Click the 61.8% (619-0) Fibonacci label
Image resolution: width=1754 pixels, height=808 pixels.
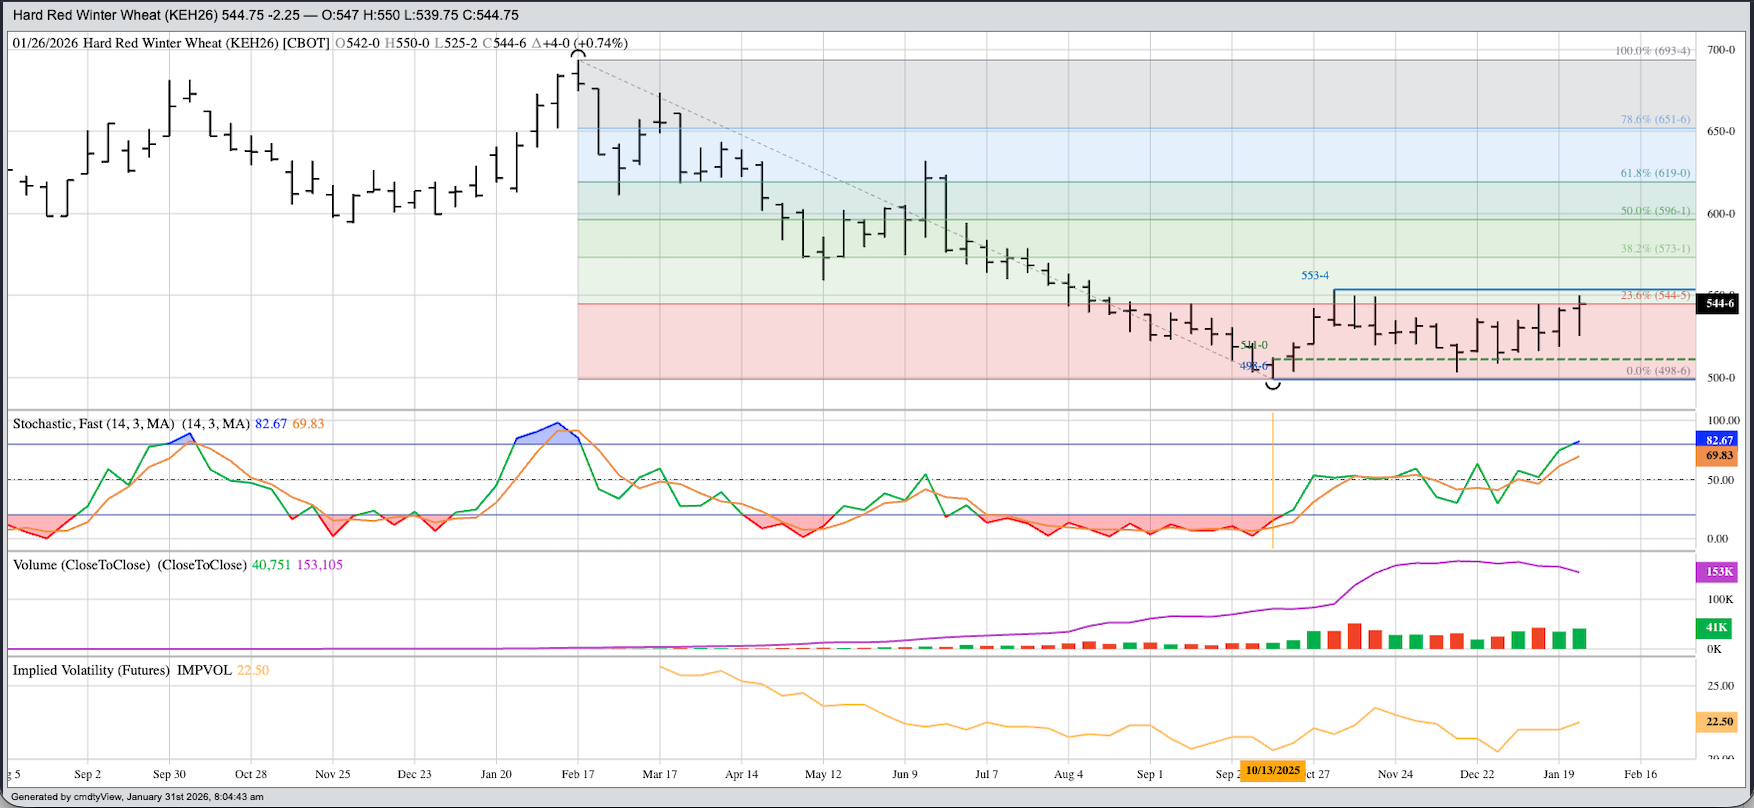tap(1655, 173)
